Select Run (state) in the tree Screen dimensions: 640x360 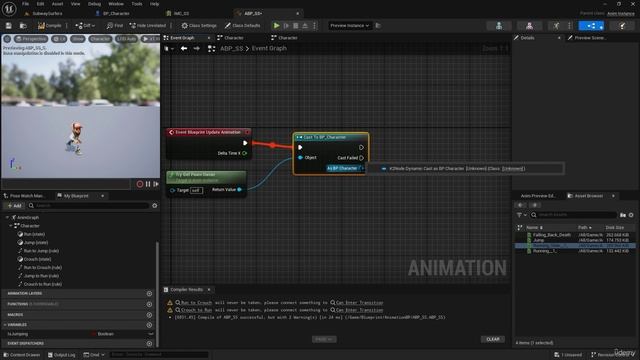pyautogui.click(x=34, y=234)
